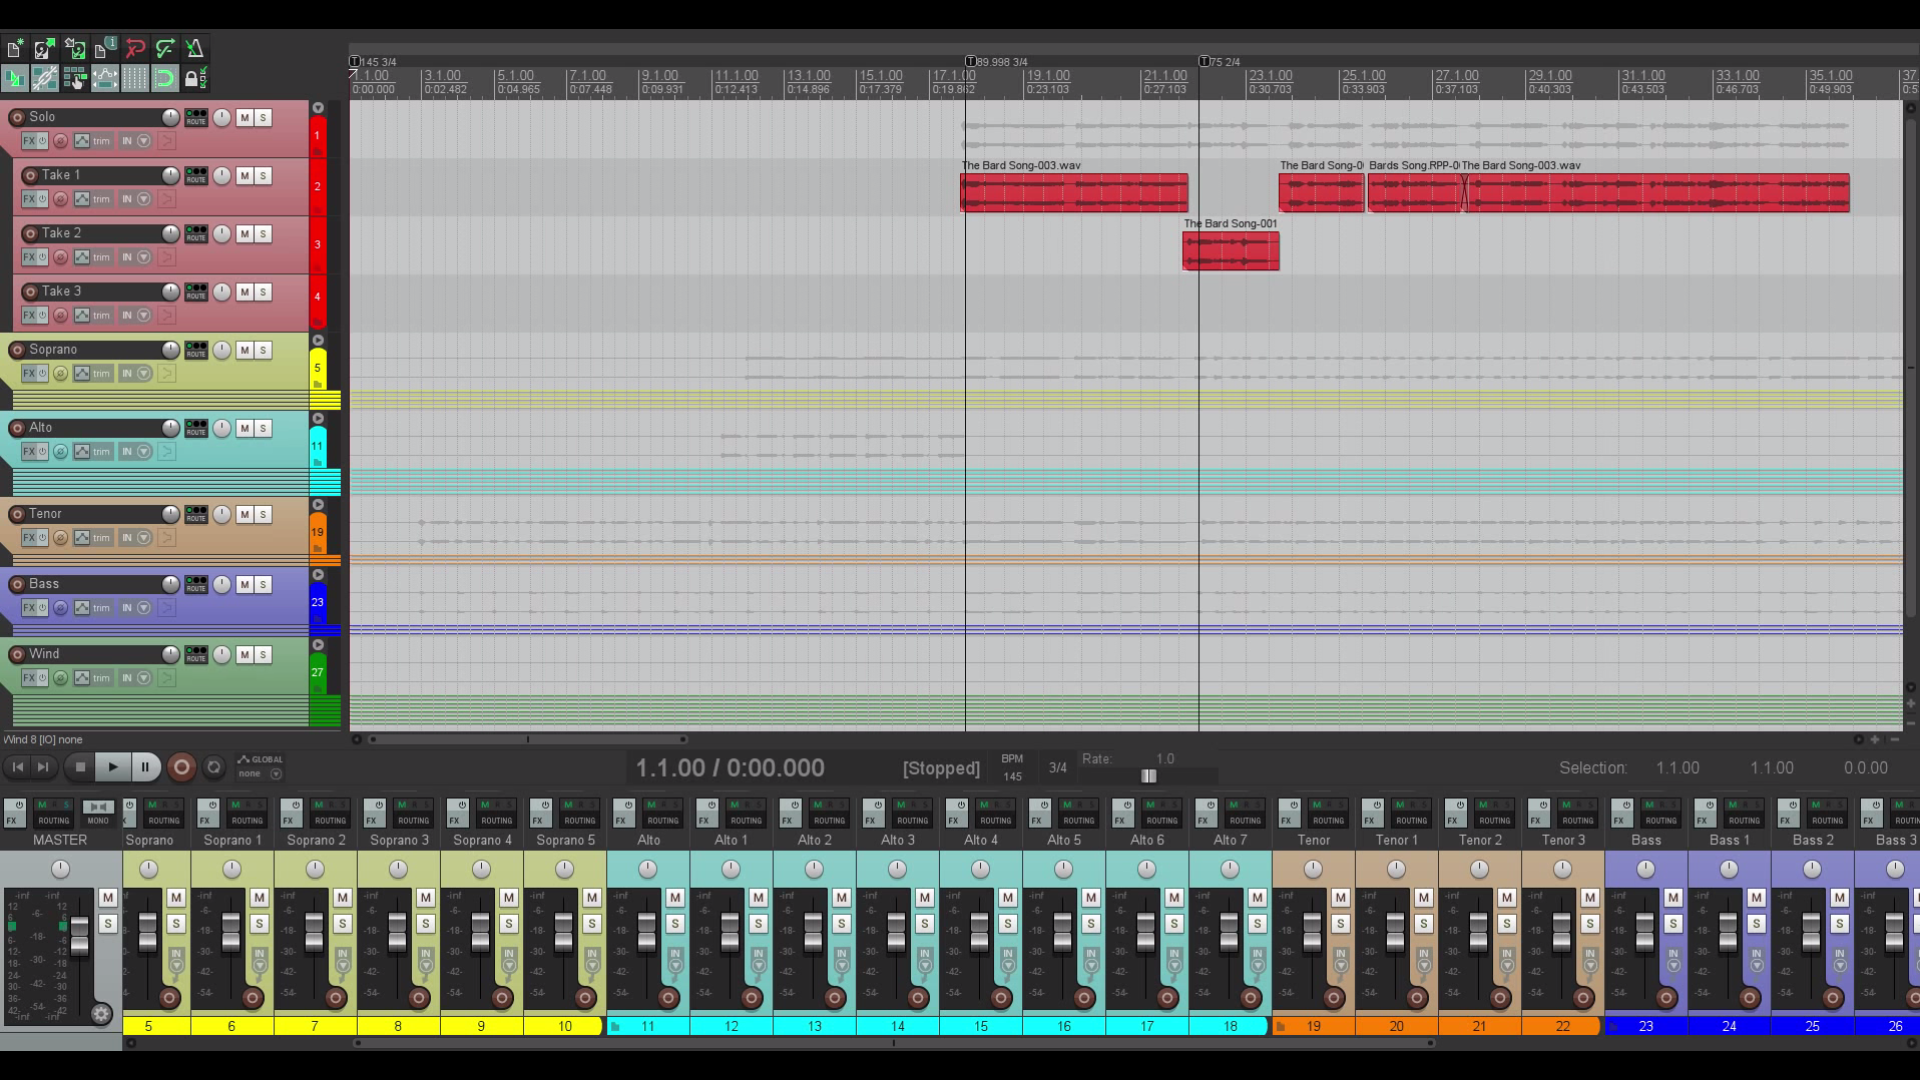Screen dimensions: 1920x1080
Task: Click the playback Rate slider
Action: point(1149,776)
